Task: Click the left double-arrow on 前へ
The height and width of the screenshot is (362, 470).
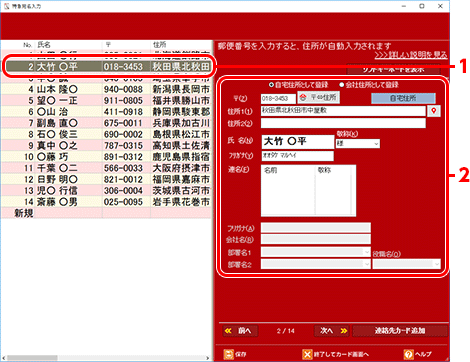Action: 228,331
